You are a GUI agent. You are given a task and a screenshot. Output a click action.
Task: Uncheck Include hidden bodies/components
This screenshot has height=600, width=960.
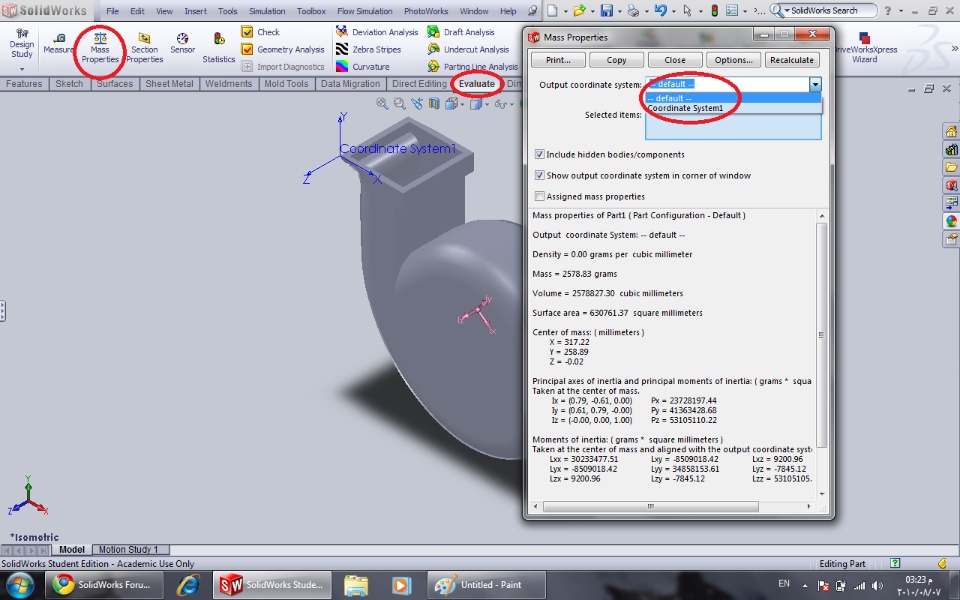click(539, 154)
